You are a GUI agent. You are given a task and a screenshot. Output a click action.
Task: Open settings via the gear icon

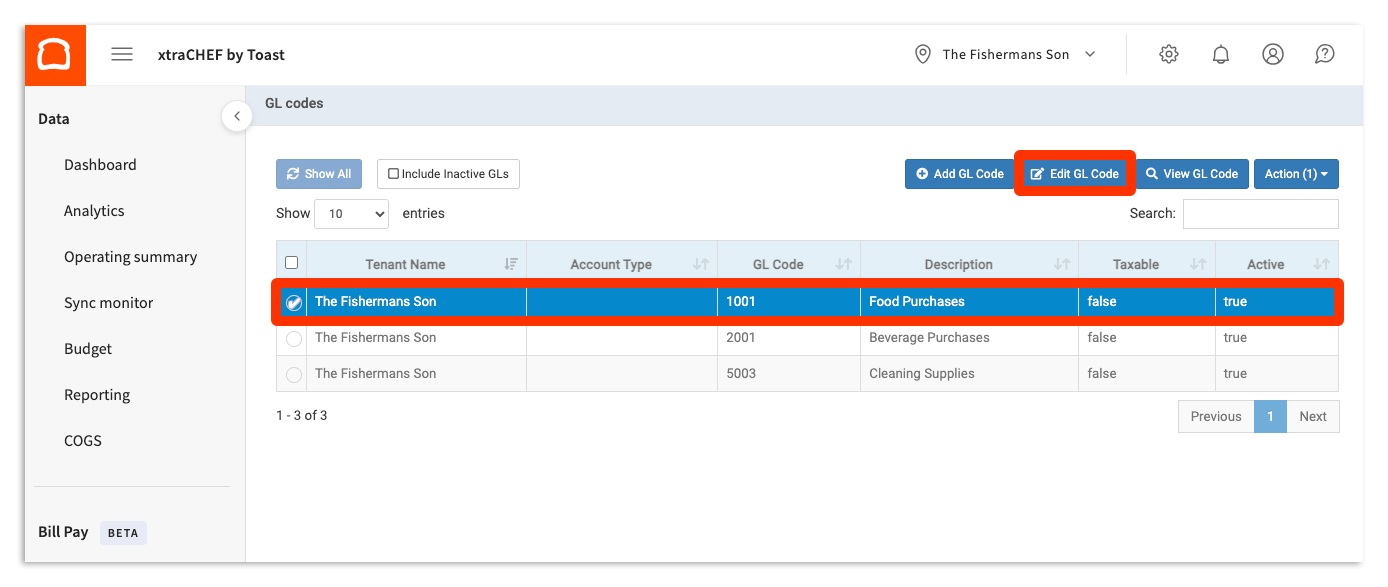click(x=1168, y=54)
